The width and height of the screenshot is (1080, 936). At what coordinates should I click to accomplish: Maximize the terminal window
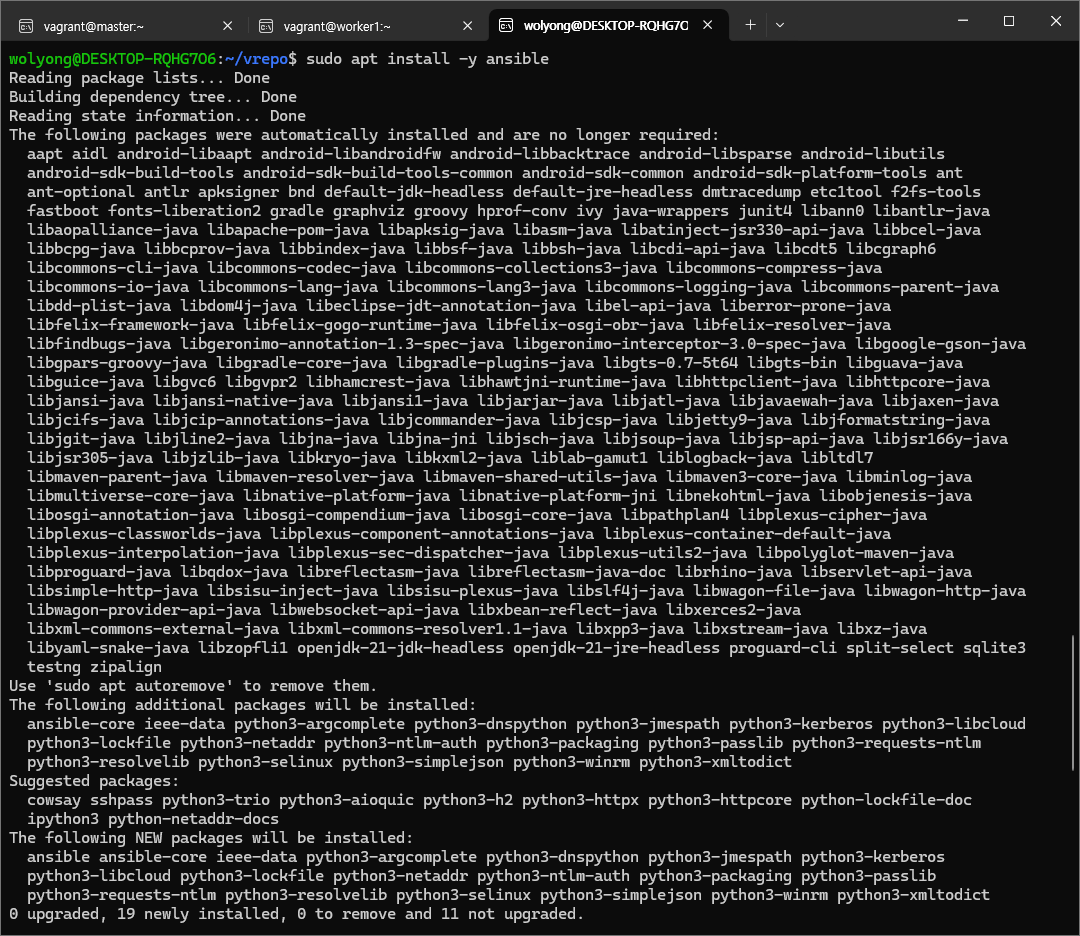point(1008,21)
